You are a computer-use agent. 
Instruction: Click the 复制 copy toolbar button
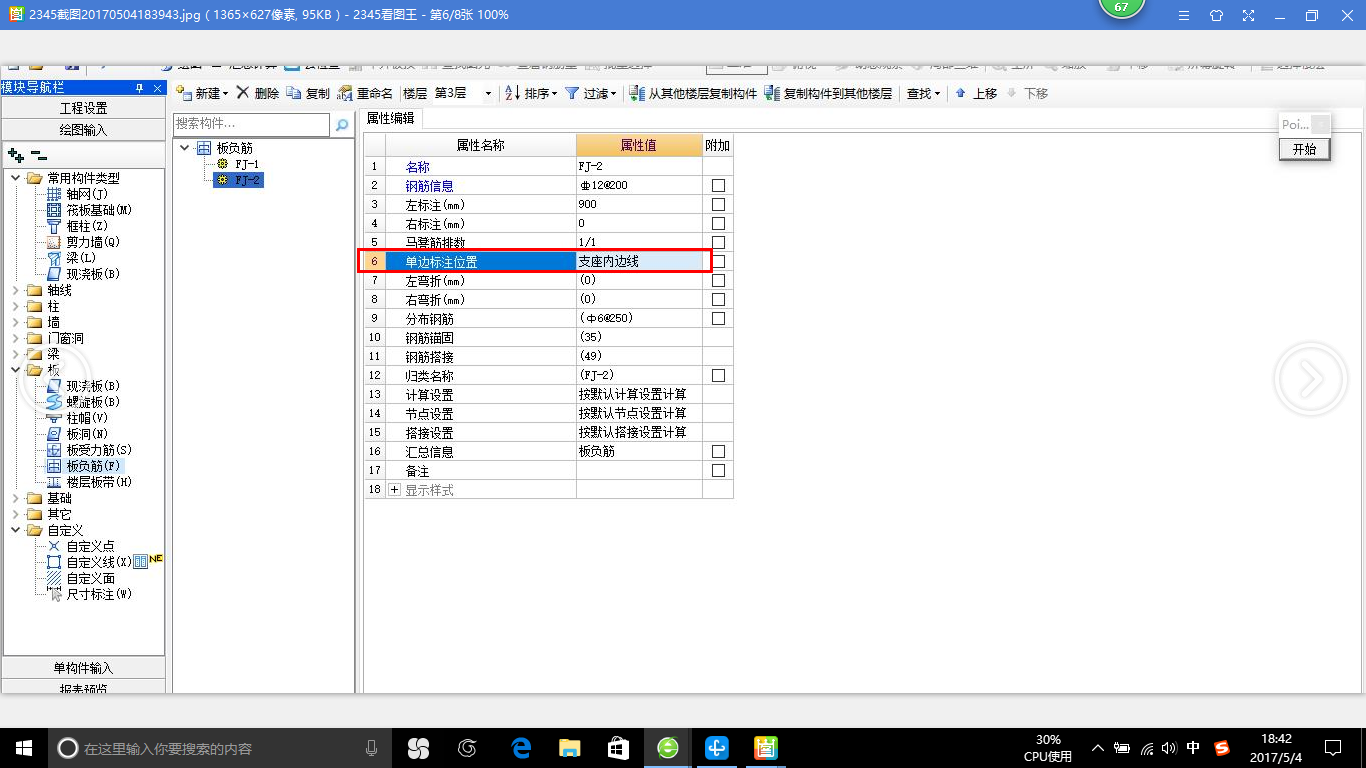(308, 93)
